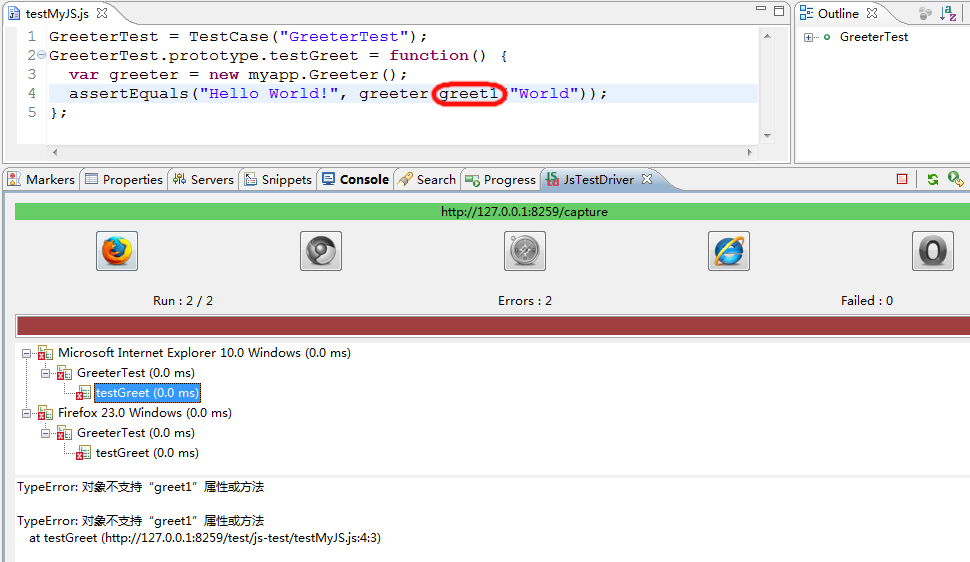970x562 pixels.
Task: Click the stack trace line 'at testGreet'
Action: 205,538
